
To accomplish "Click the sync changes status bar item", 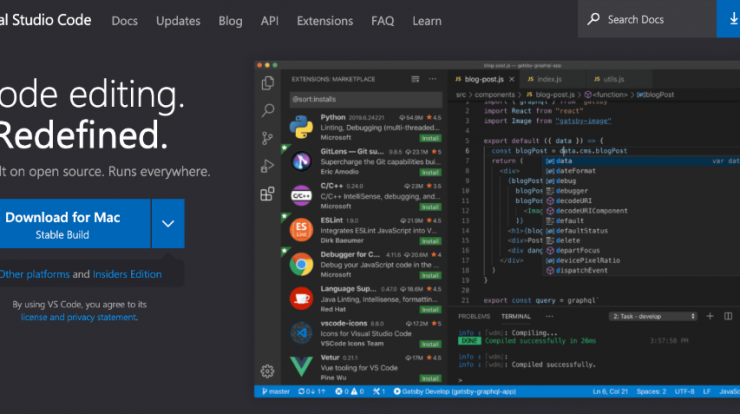I will pos(312,391).
